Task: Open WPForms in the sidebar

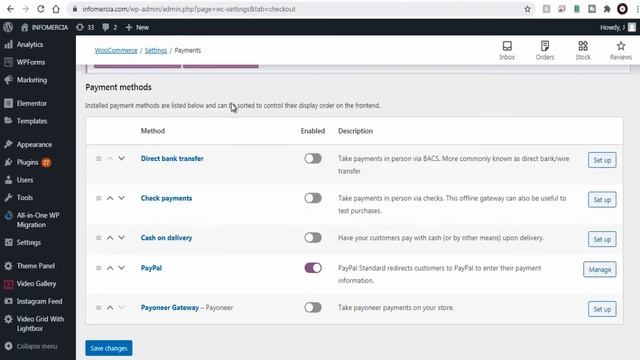Action: pyautogui.click(x=31, y=62)
